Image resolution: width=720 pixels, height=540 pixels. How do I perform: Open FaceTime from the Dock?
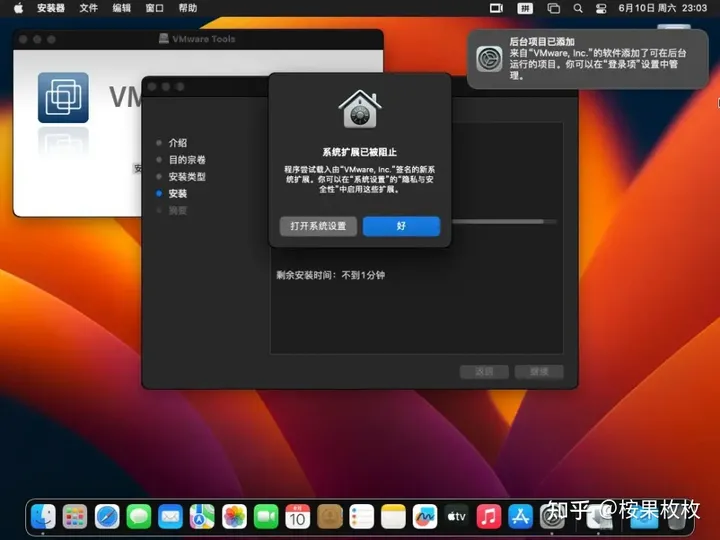[266, 517]
